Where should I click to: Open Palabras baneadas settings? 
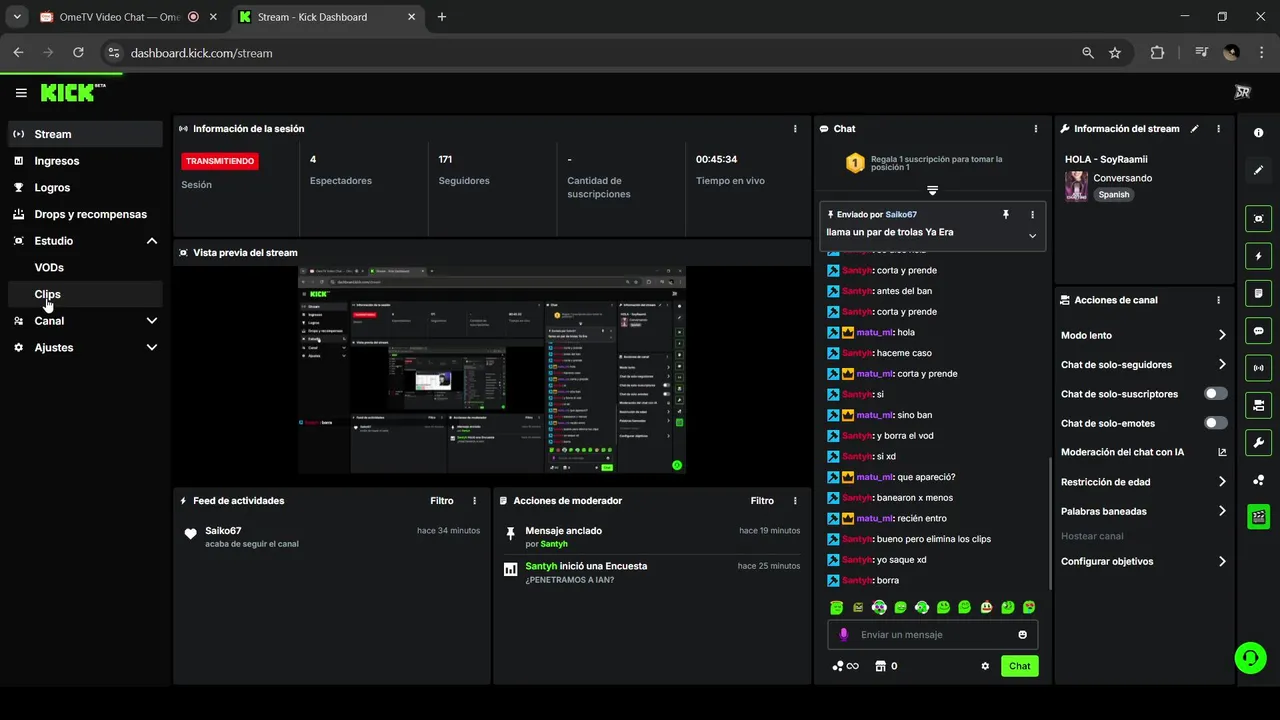pyautogui.click(x=1144, y=511)
